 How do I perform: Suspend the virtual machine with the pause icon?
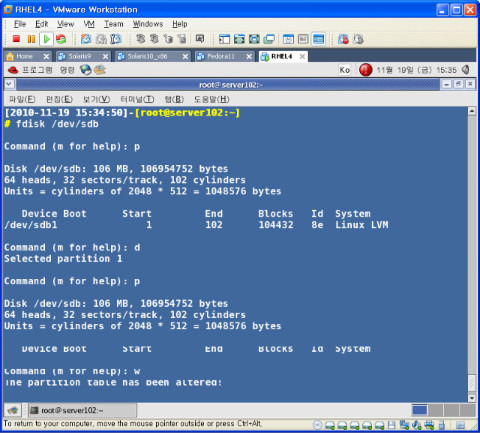(31, 39)
